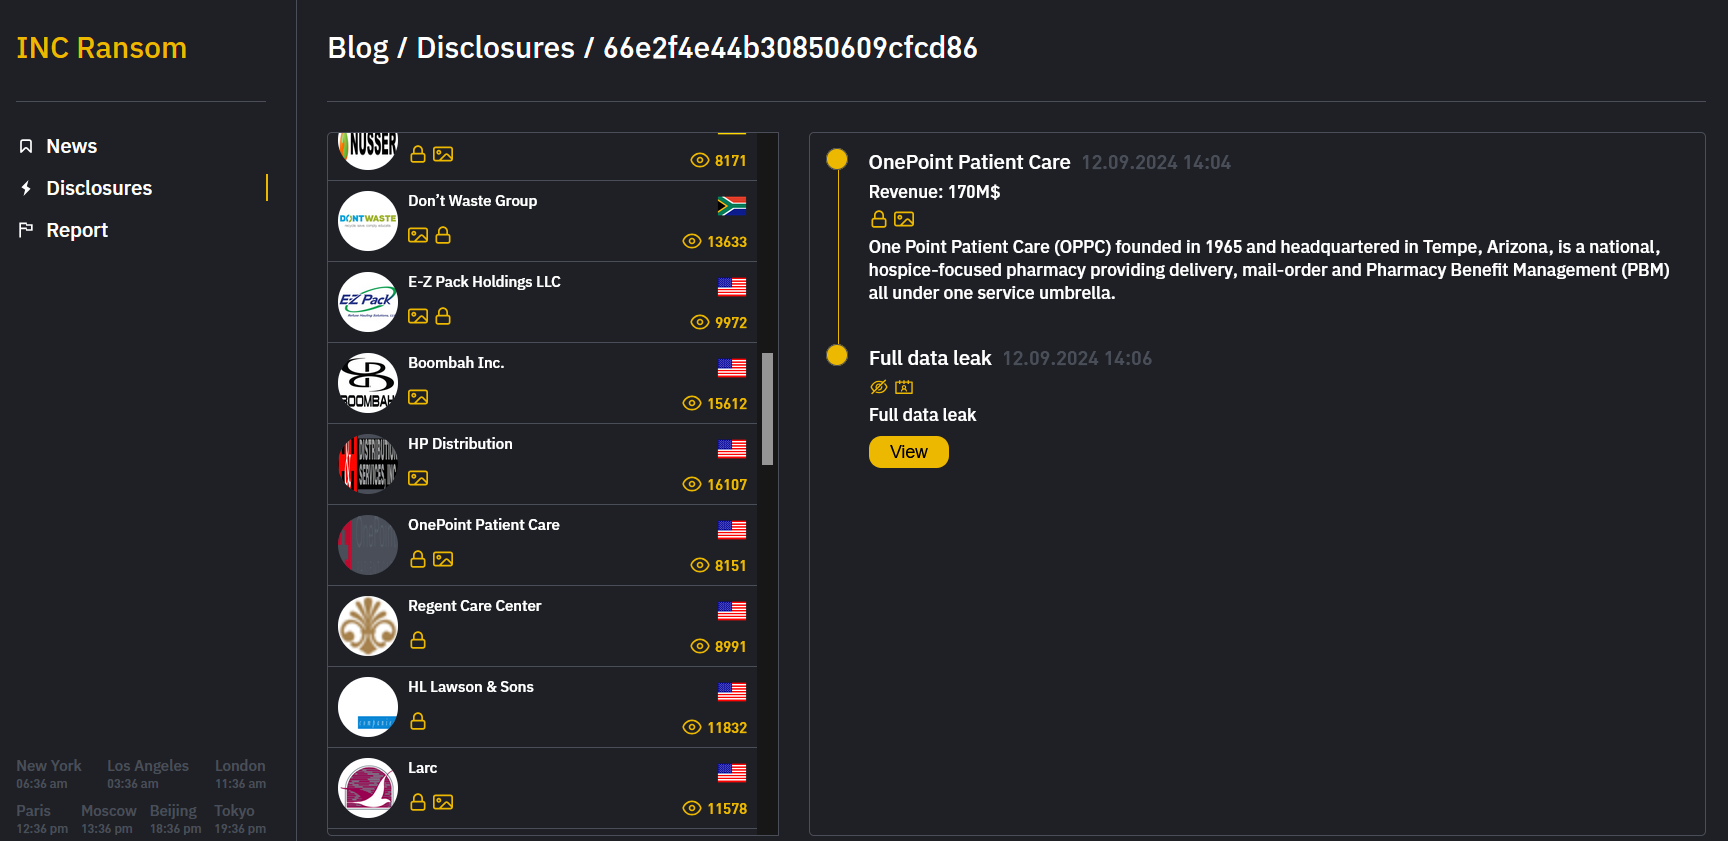
Task: Click the South Africa flag on Don't Waste Group
Action: [x=731, y=206]
